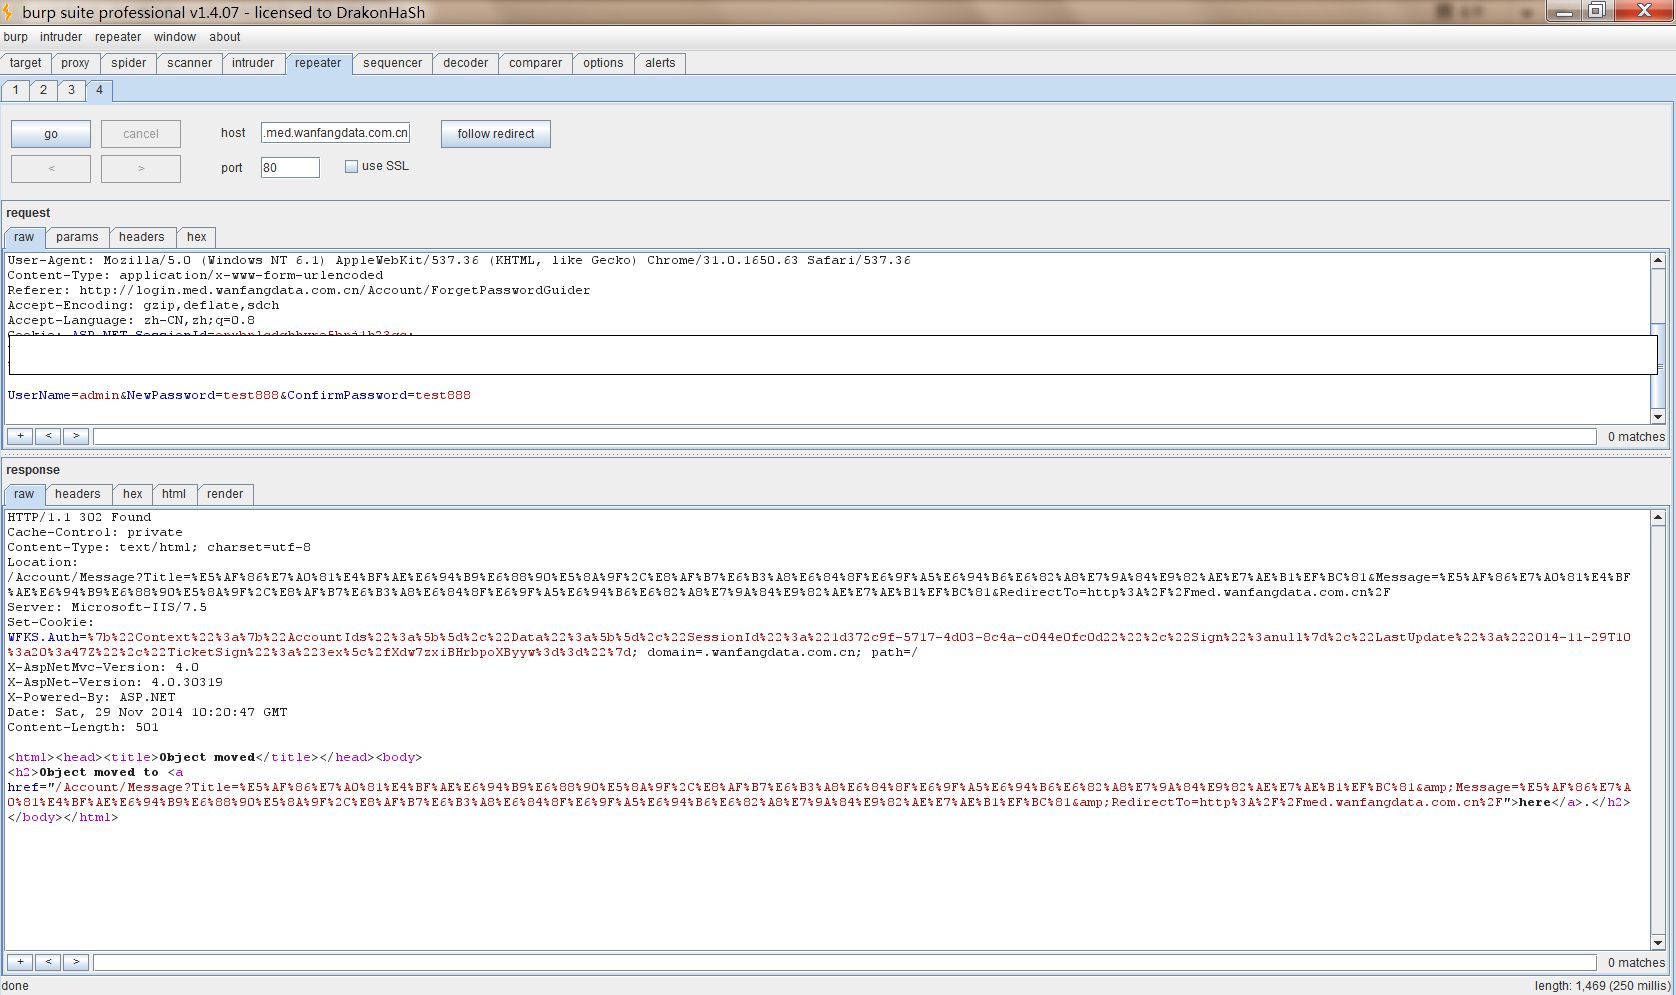The image size is (1676, 995).
Task: Click the + button in response search bar
Action: point(20,962)
